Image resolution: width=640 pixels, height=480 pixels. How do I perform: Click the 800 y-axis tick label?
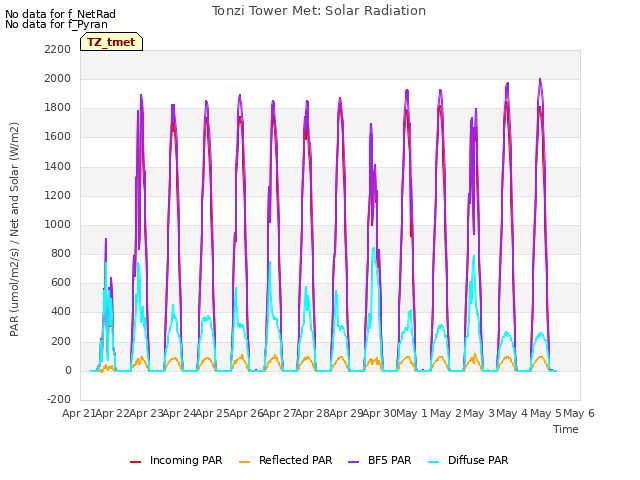click(61, 253)
